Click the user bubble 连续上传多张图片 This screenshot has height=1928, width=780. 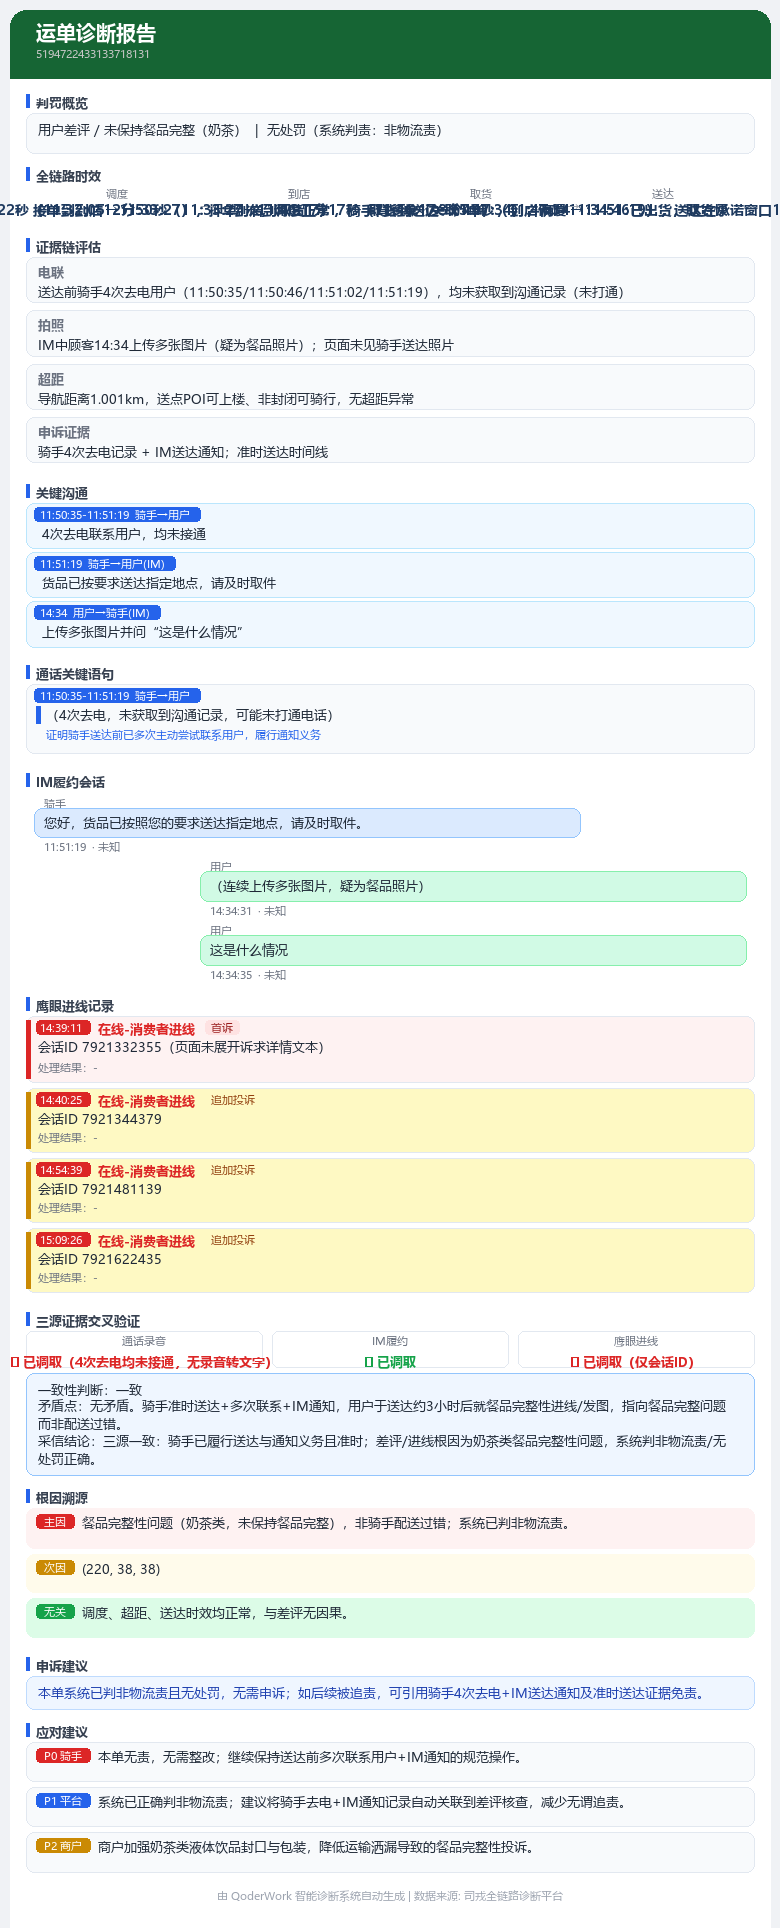[x=473, y=886]
